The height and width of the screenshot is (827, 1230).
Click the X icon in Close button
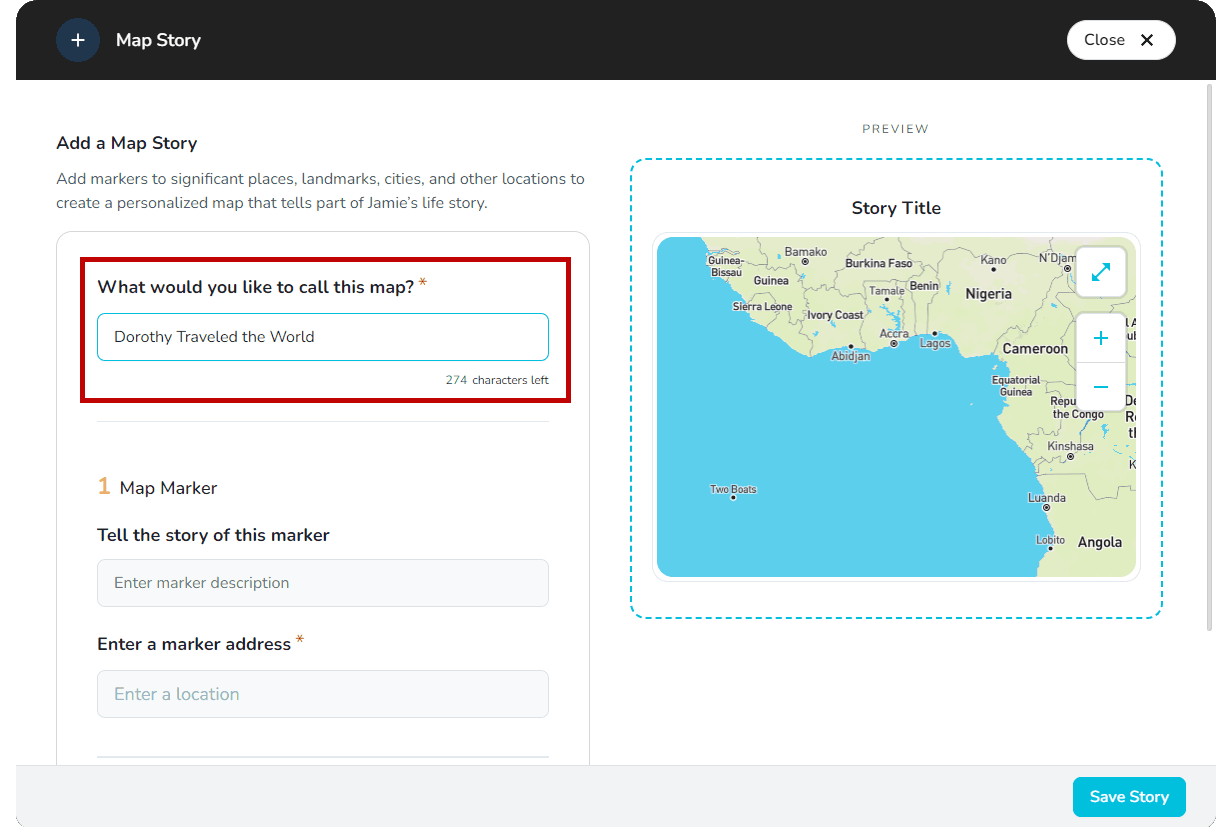[1147, 40]
